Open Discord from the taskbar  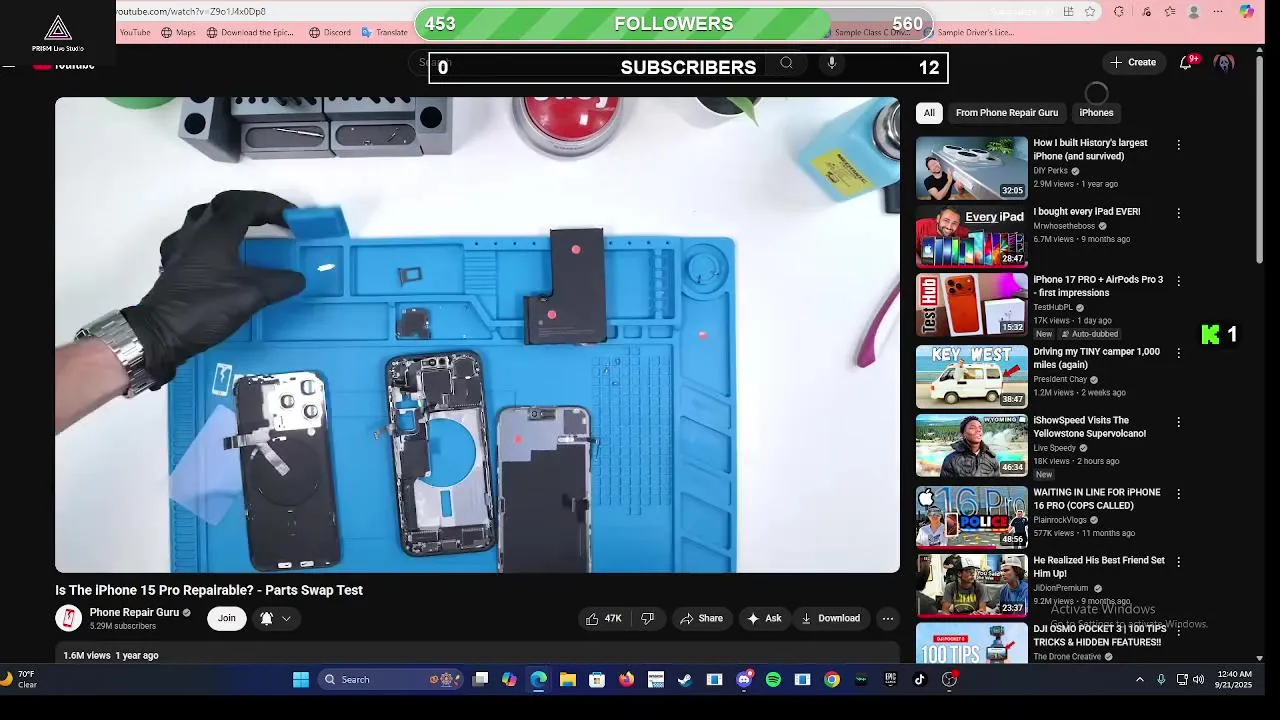pyautogui.click(x=744, y=680)
